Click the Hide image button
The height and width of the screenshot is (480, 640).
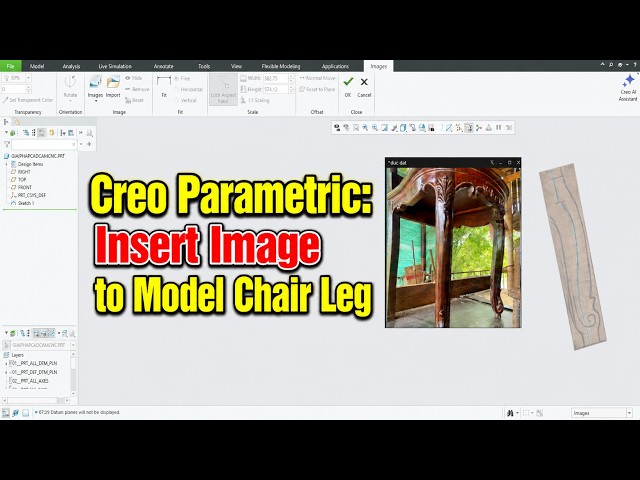(x=134, y=78)
